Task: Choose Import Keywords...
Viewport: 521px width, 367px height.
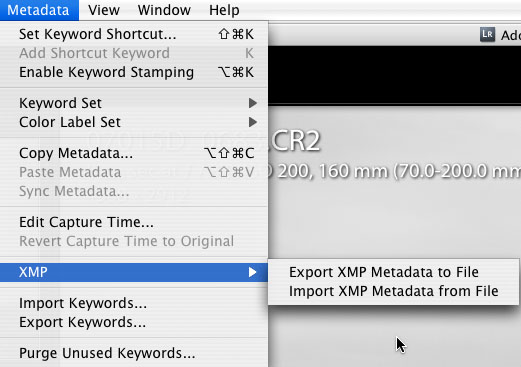Action: (134, 303)
